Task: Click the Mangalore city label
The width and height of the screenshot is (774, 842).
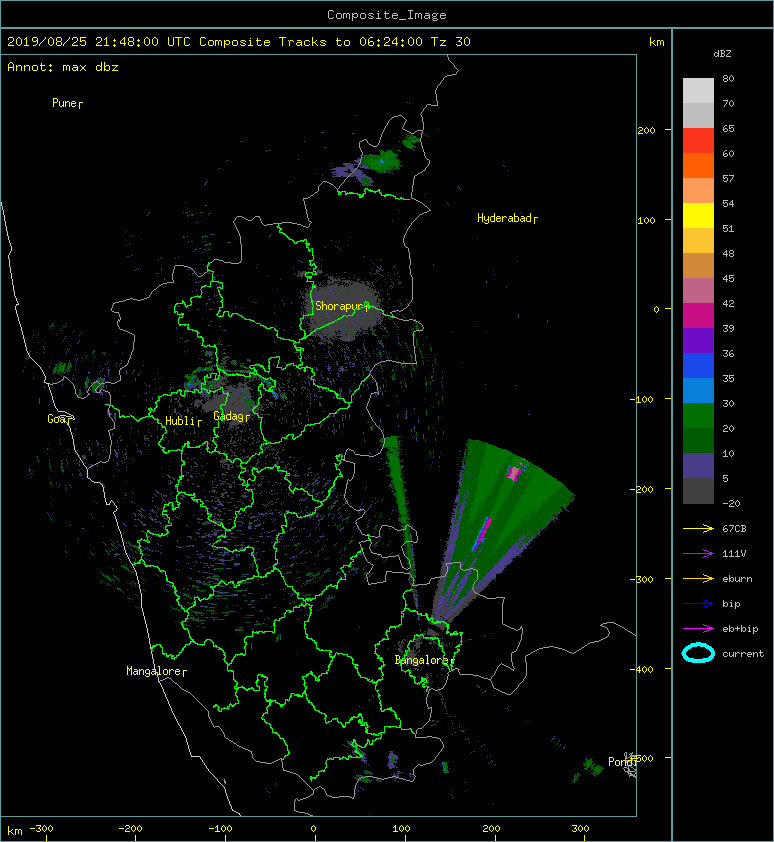Action: click(x=154, y=671)
